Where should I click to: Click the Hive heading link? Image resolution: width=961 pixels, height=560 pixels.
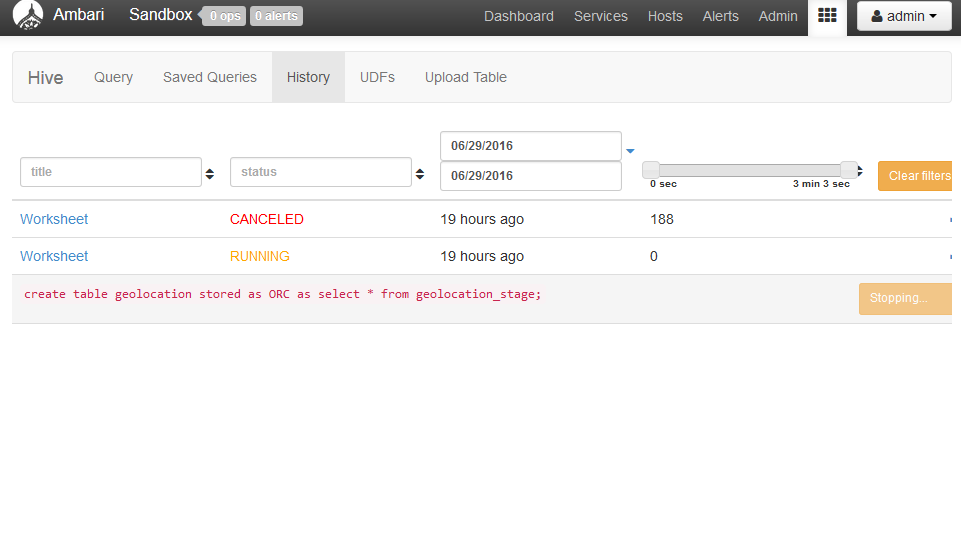(45, 78)
